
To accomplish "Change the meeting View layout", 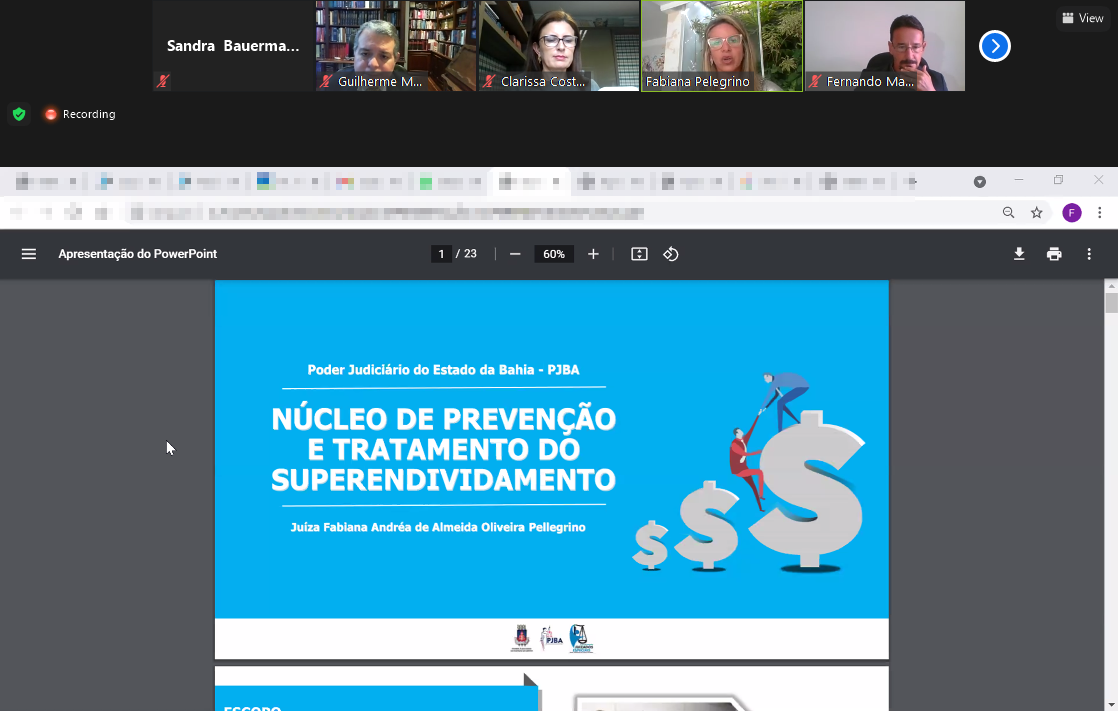I will pos(1083,18).
